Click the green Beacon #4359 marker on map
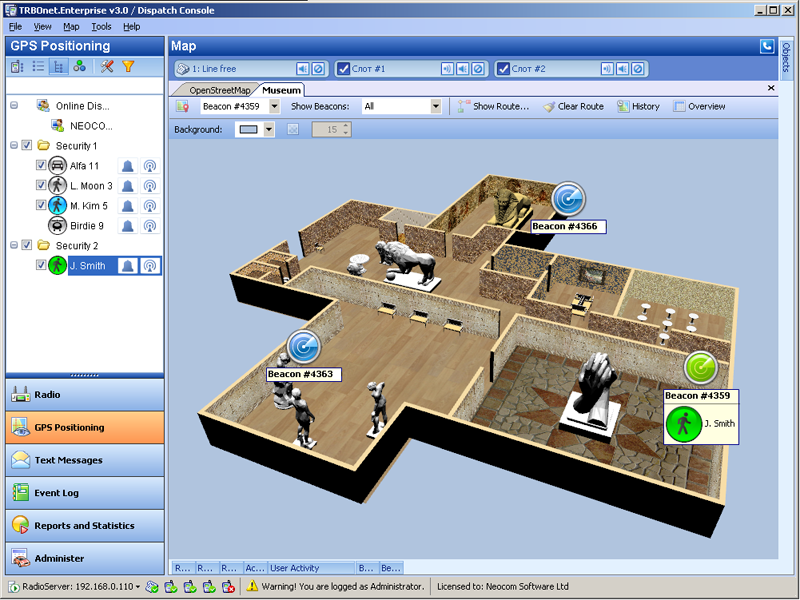800x600 pixels. pyautogui.click(x=701, y=367)
